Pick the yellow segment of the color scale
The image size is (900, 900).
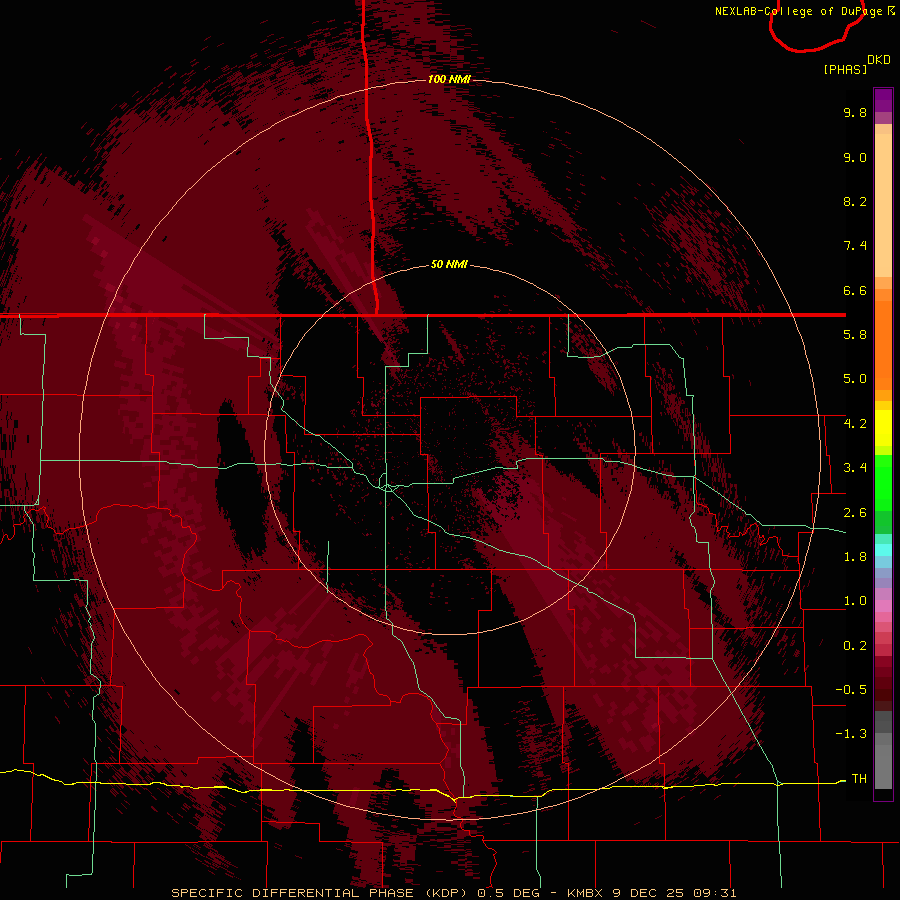[x=883, y=428]
